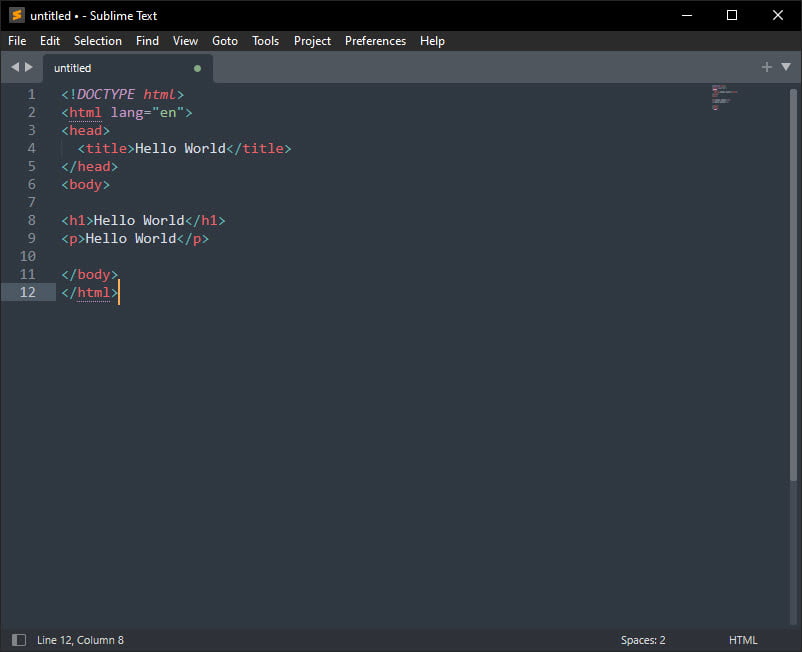Click line number 12 in the gutter
Viewport: 802px width, 652px height.
(28, 292)
